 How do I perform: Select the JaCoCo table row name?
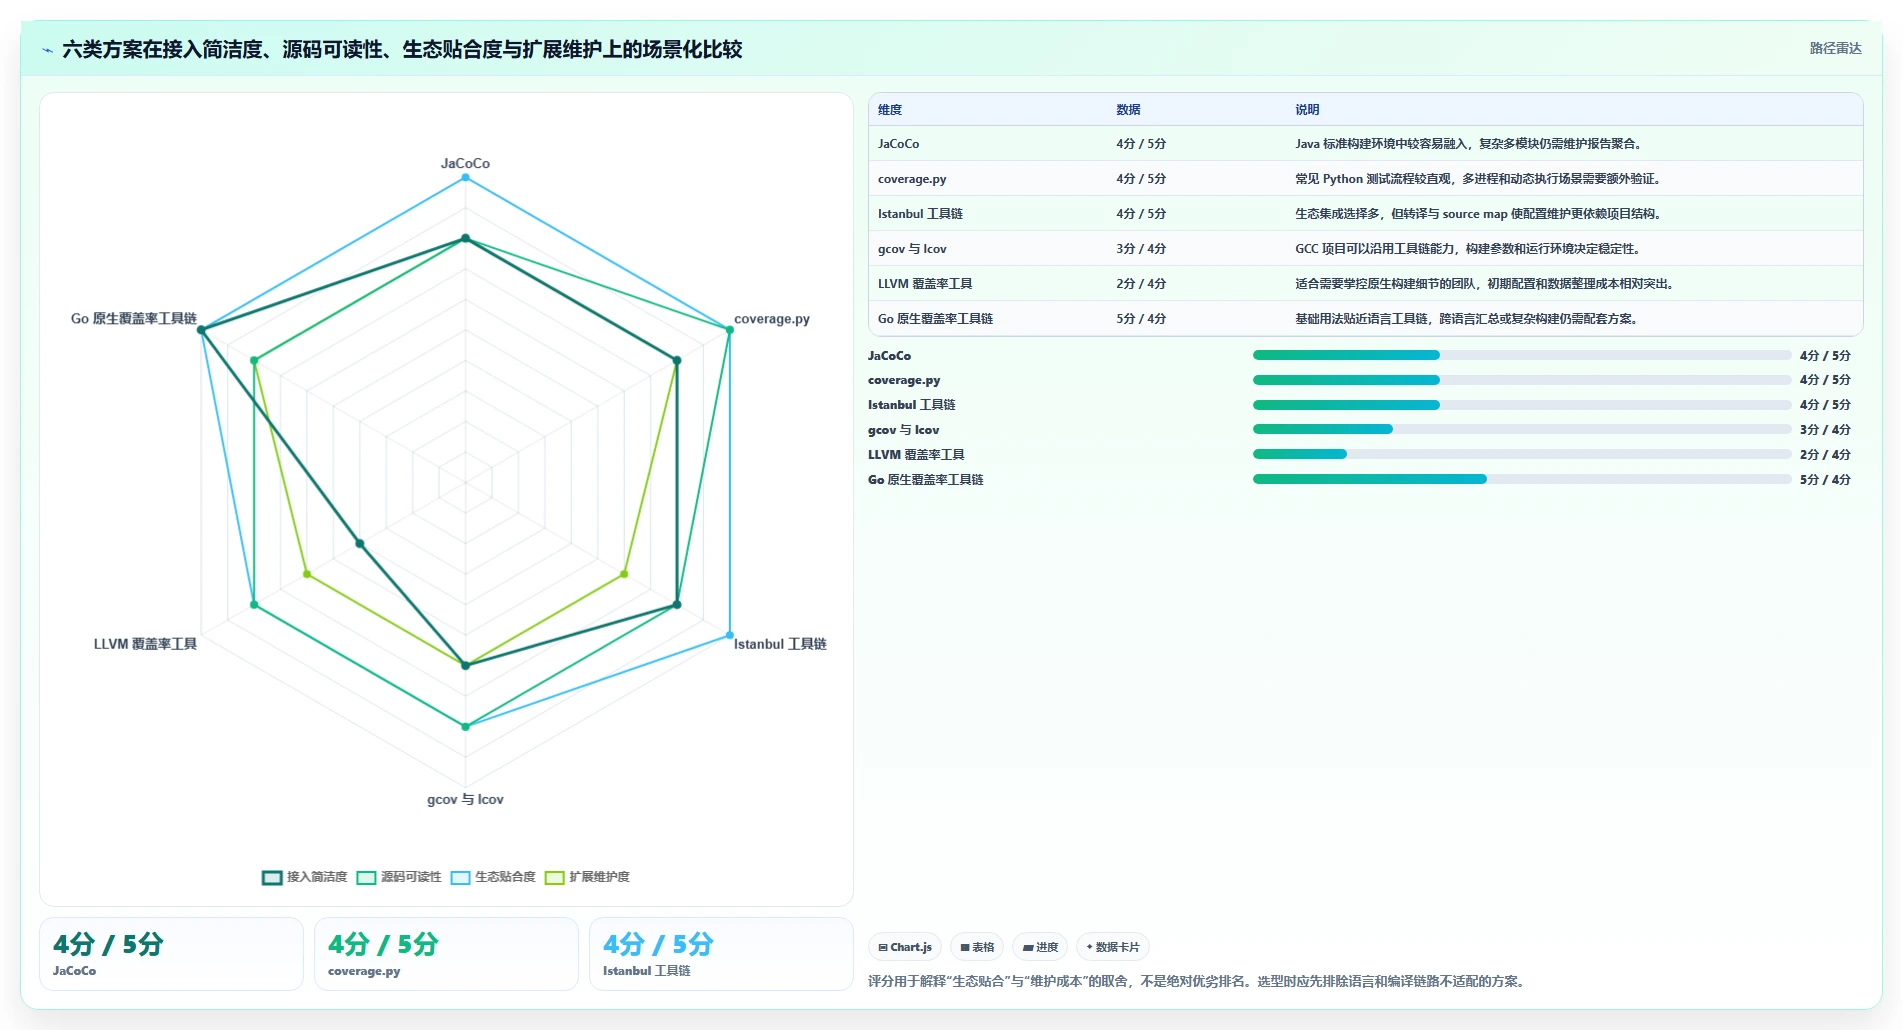tap(898, 144)
